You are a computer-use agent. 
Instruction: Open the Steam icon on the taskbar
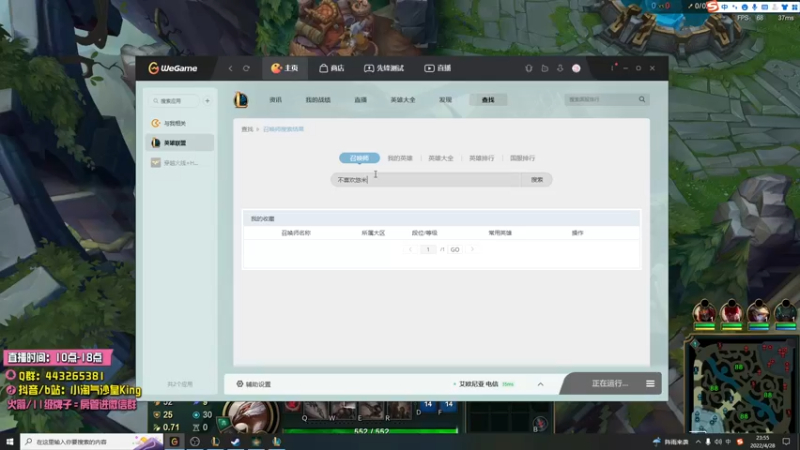[235, 441]
